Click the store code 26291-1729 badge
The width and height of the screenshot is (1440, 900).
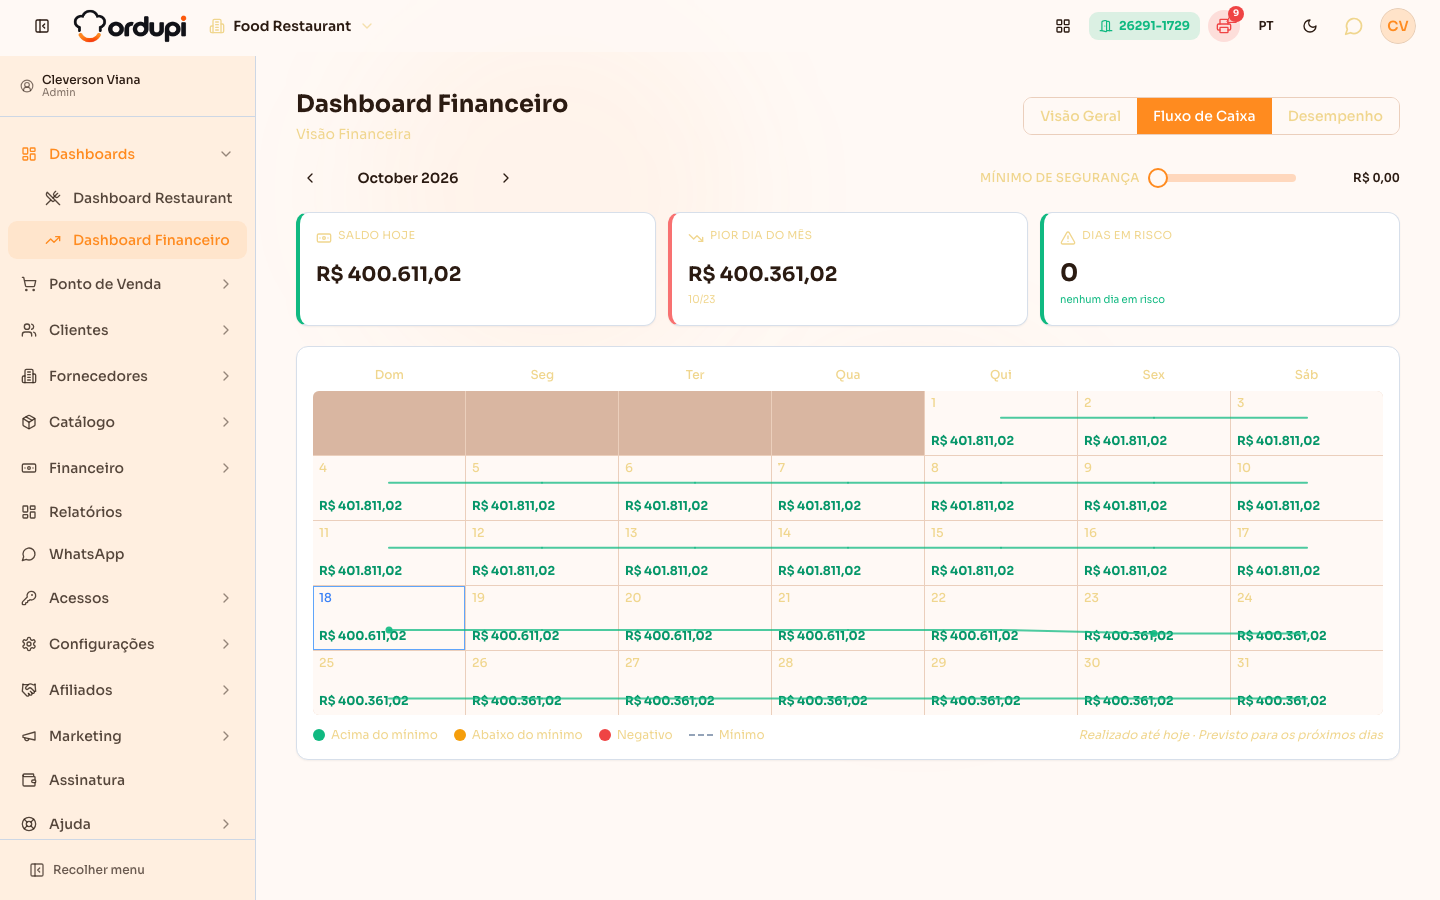[x=1144, y=26]
